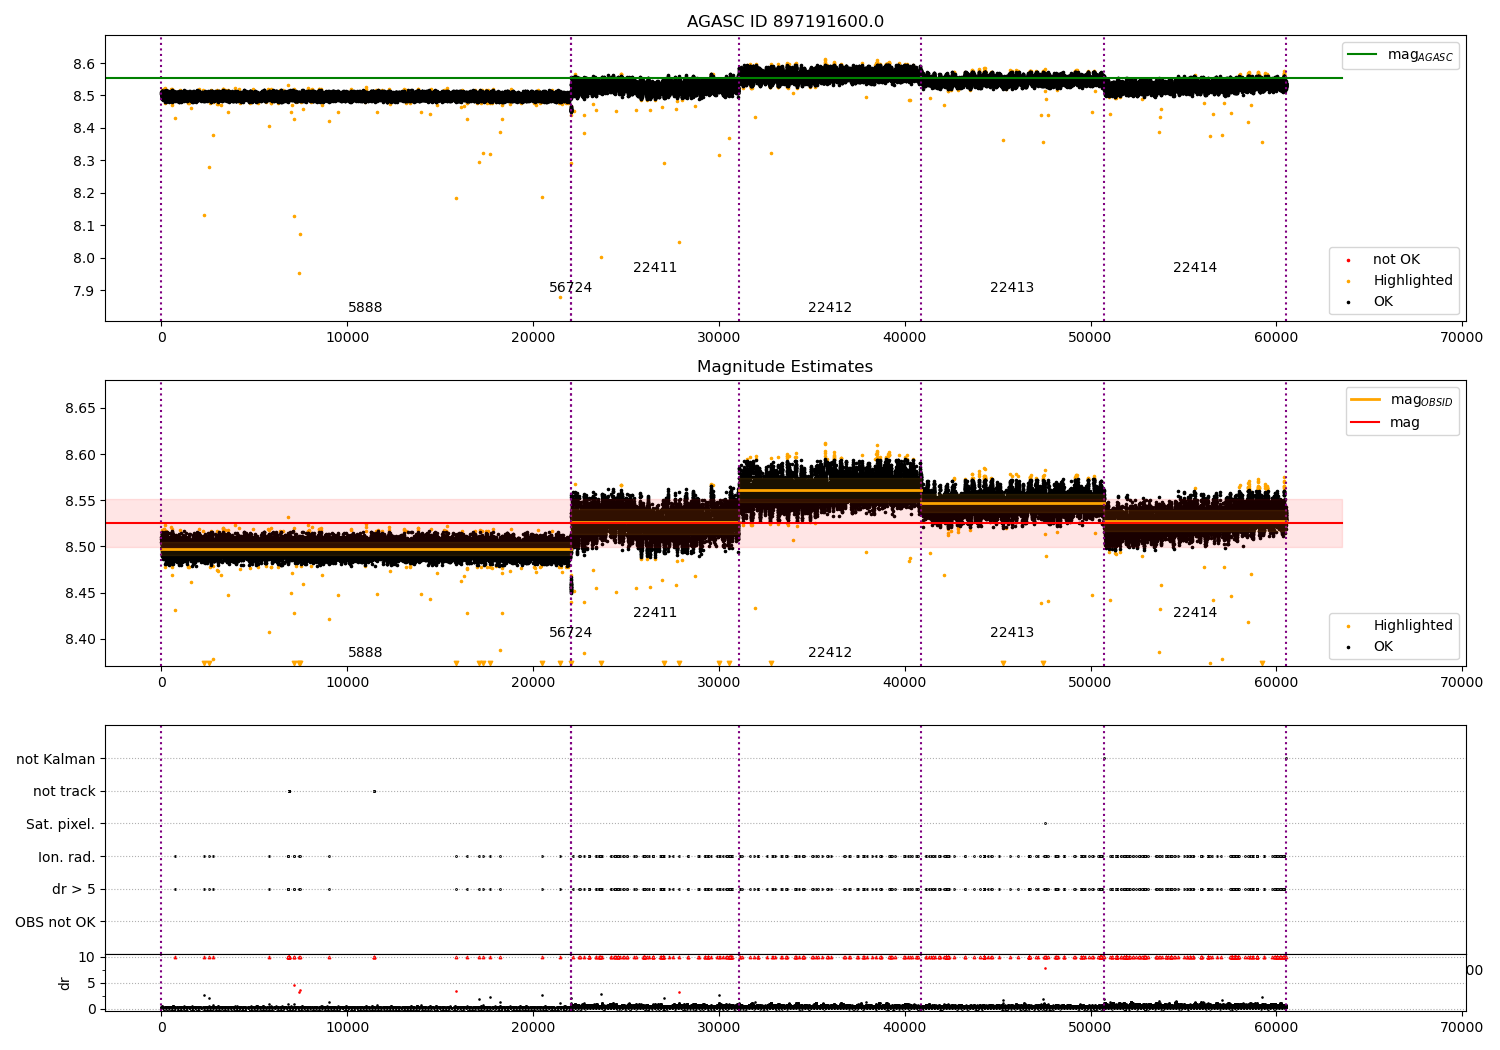Click y-axis tick "8.65" on Magnitude Estimates plot
This screenshot has height=1050, width=1500.
80,409
